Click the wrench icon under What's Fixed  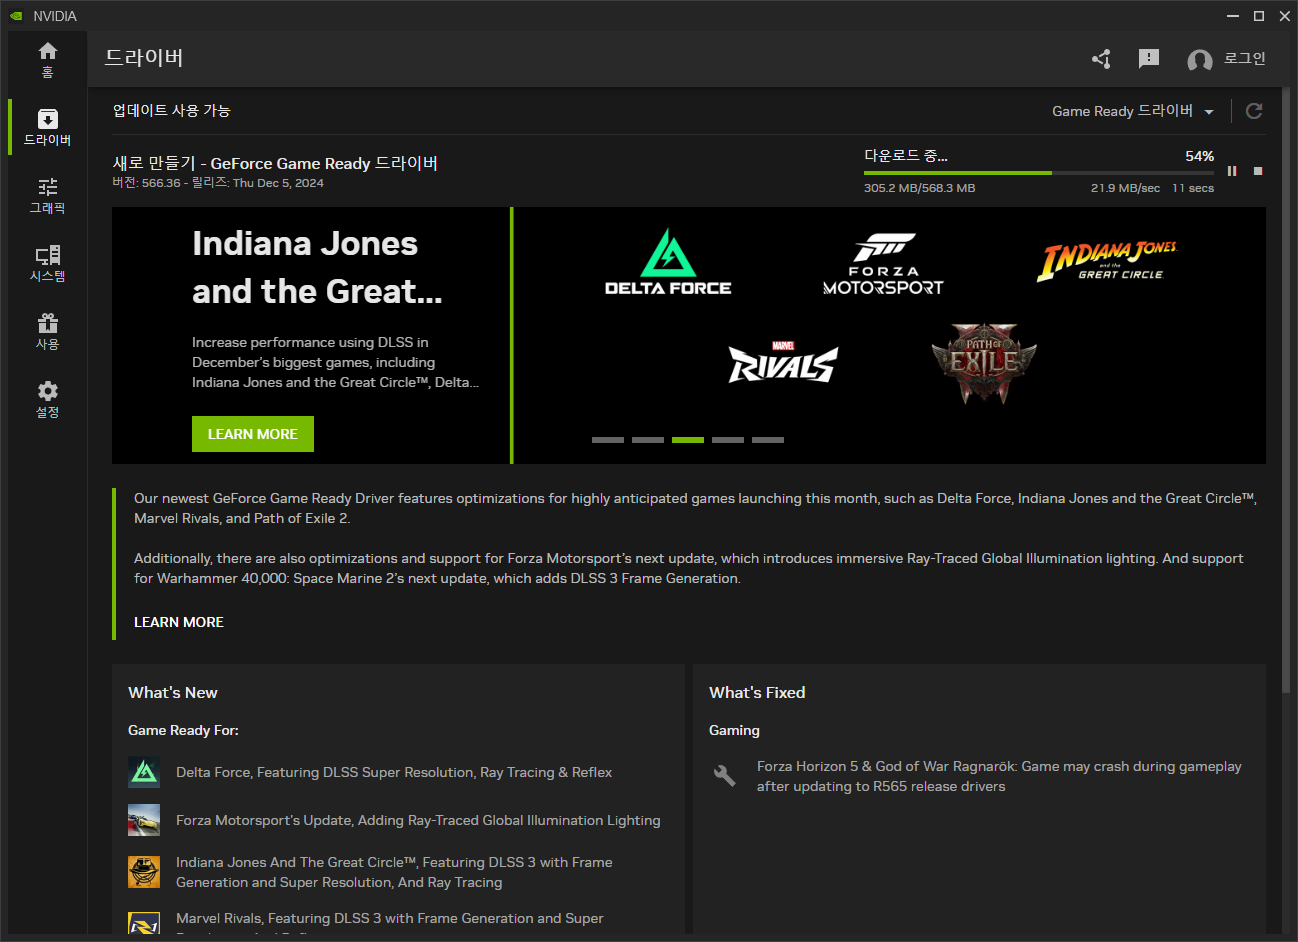[725, 775]
